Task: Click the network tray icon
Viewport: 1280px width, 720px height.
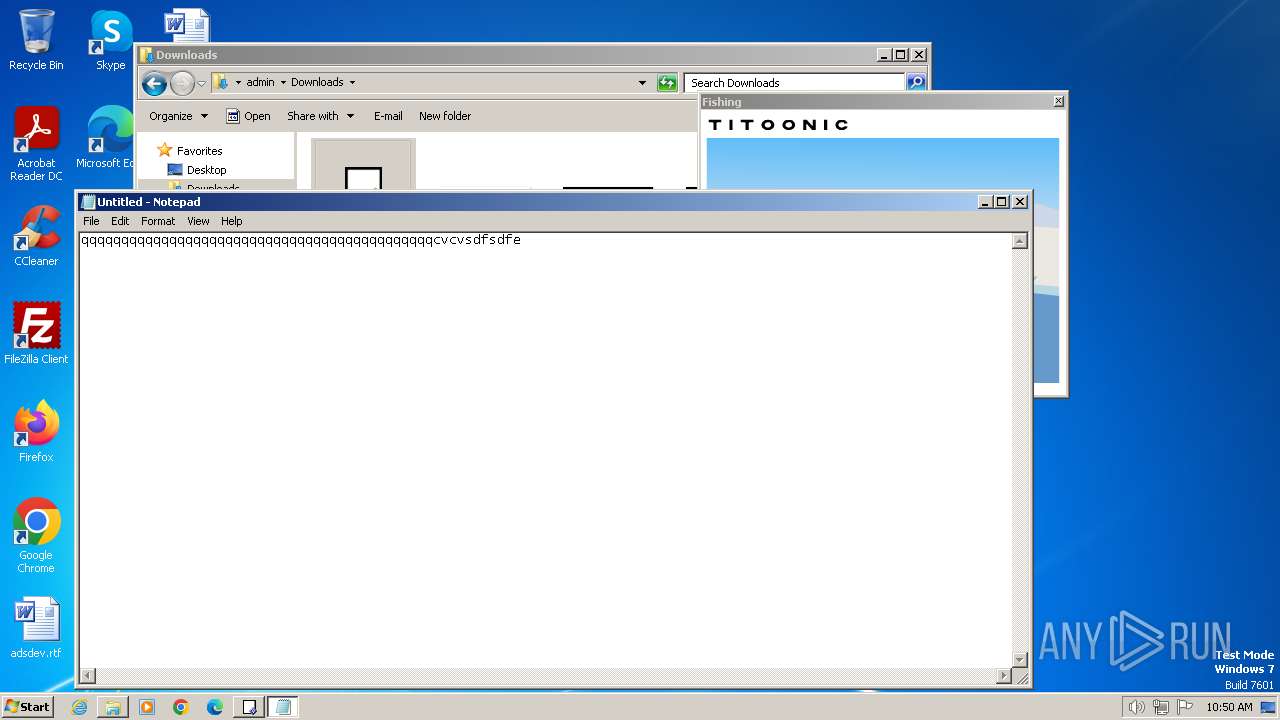Action: click(1161, 707)
